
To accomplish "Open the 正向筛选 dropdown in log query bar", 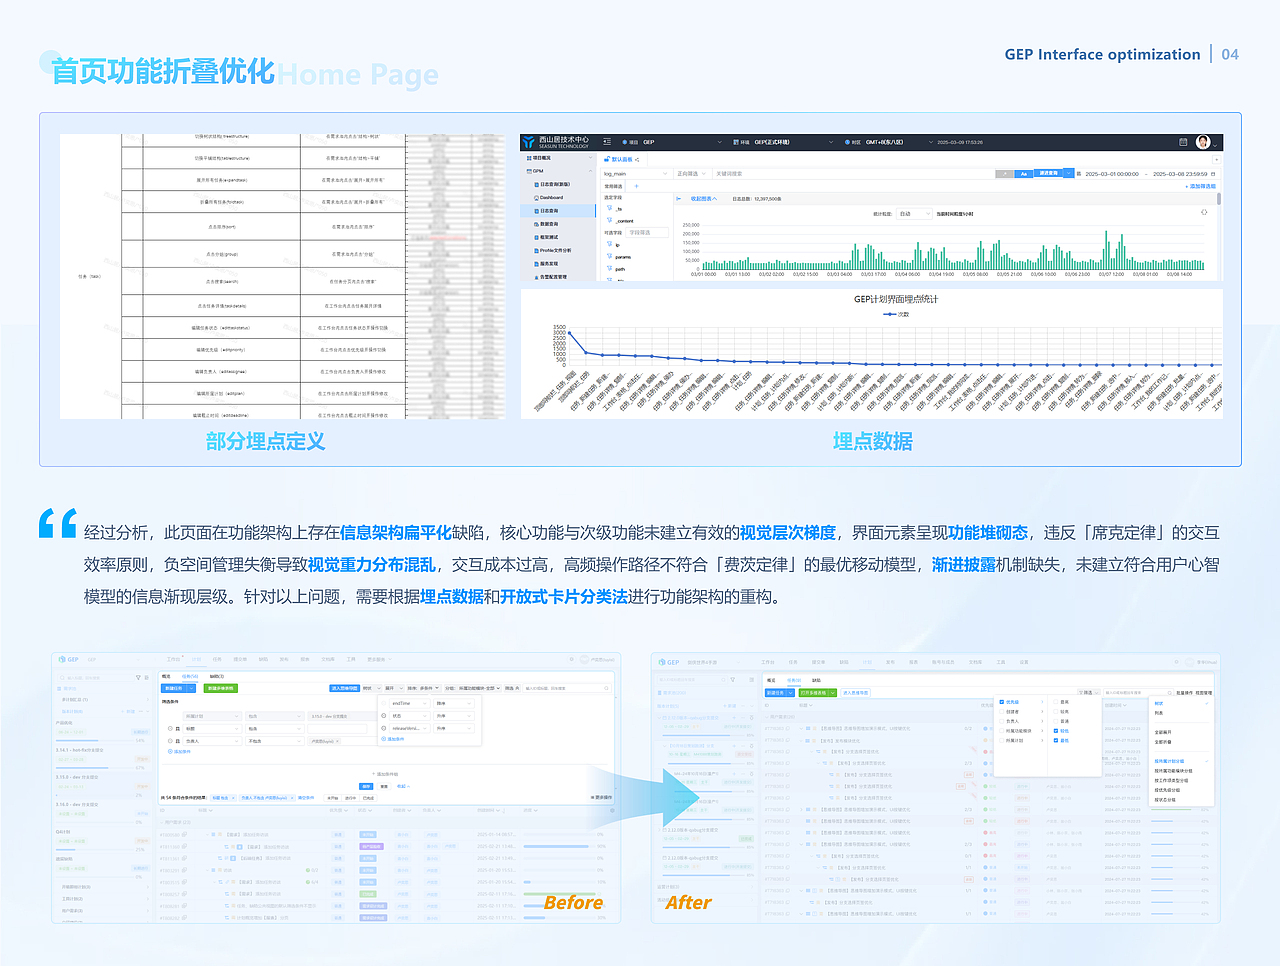I will pyautogui.click(x=691, y=174).
